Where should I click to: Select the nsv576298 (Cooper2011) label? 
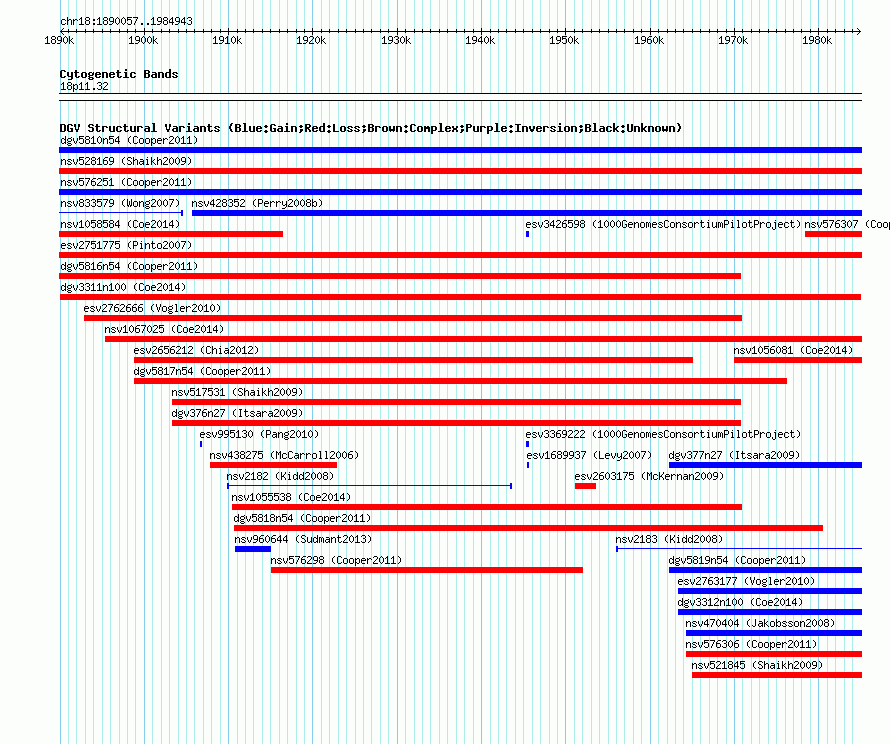[336, 560]
